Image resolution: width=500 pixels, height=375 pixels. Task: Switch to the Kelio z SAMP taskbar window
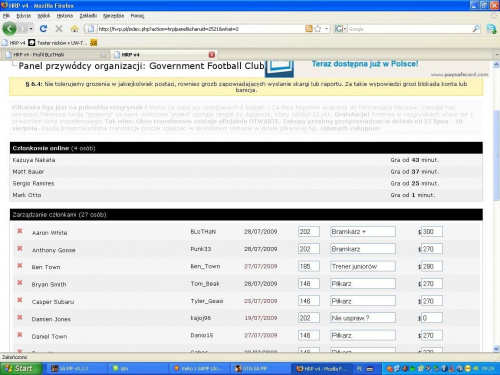pos(199,368)
